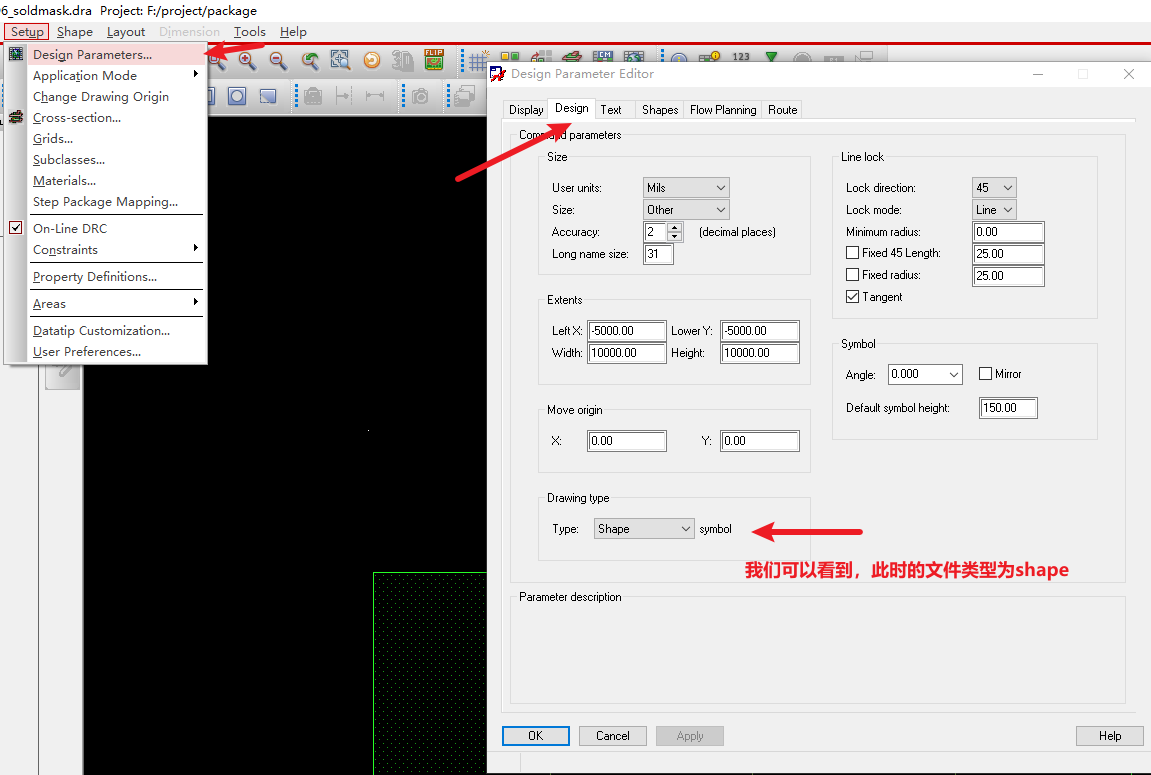Image resolution: width=1151 pixels, height=775 pixels.
Task: Click the Zoom Out magnifier icon
Action: click(278, 60)
